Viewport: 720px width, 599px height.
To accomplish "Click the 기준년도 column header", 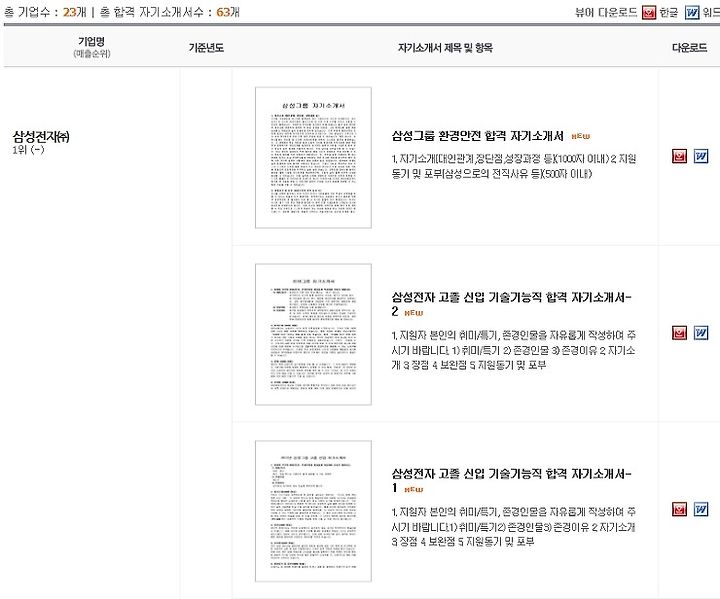I will pos(206,48).
